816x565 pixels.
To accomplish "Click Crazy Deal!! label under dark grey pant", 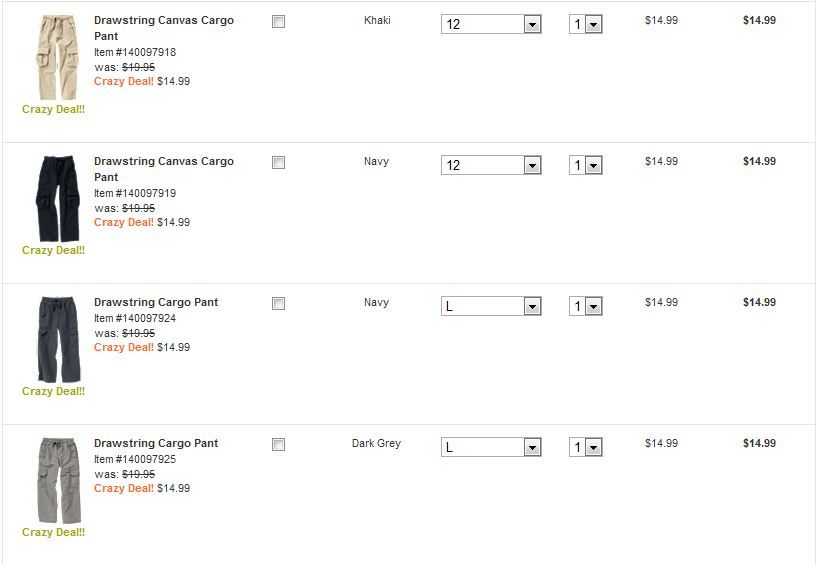I will [x=54, y=533].
